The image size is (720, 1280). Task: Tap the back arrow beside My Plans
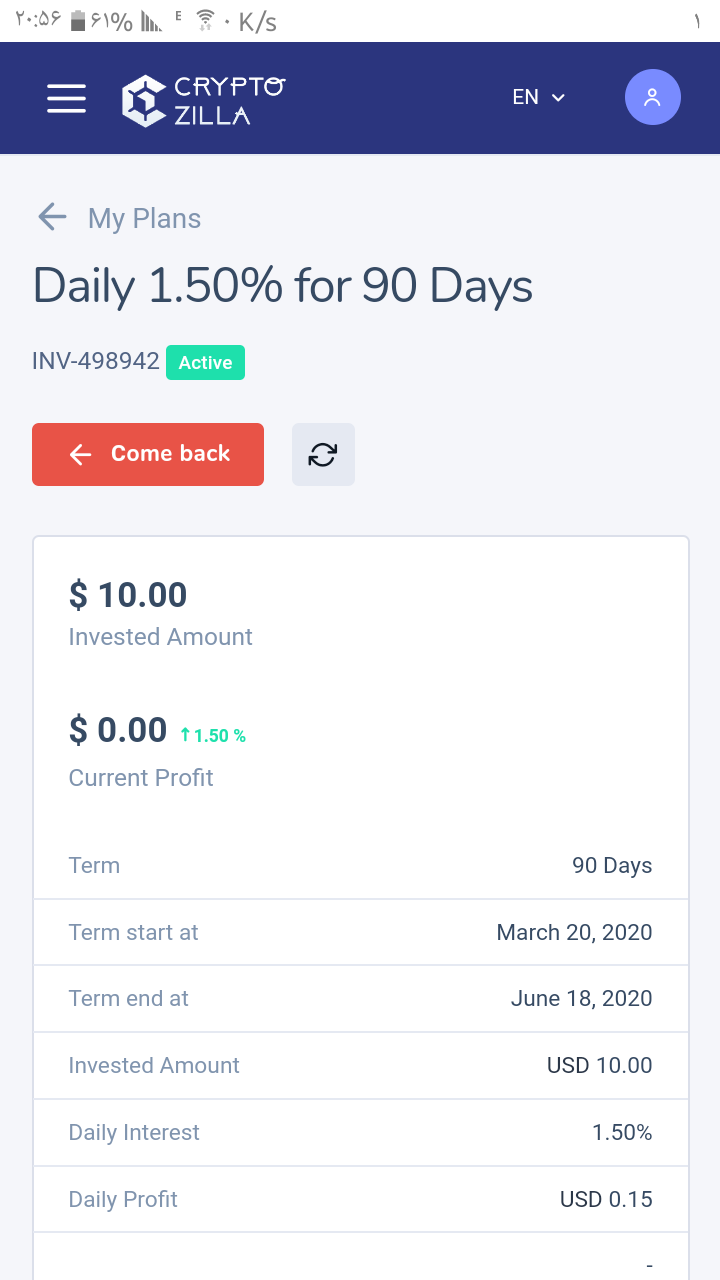click(x=52, y=217)
